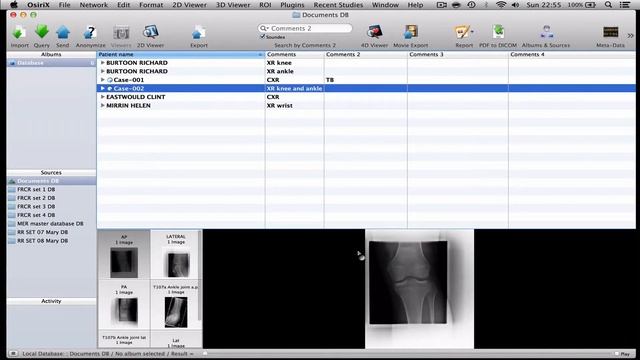Click the thumbnail list scrollbar
Viewport: 640px width, 360px height.
[x=200, y=276]
